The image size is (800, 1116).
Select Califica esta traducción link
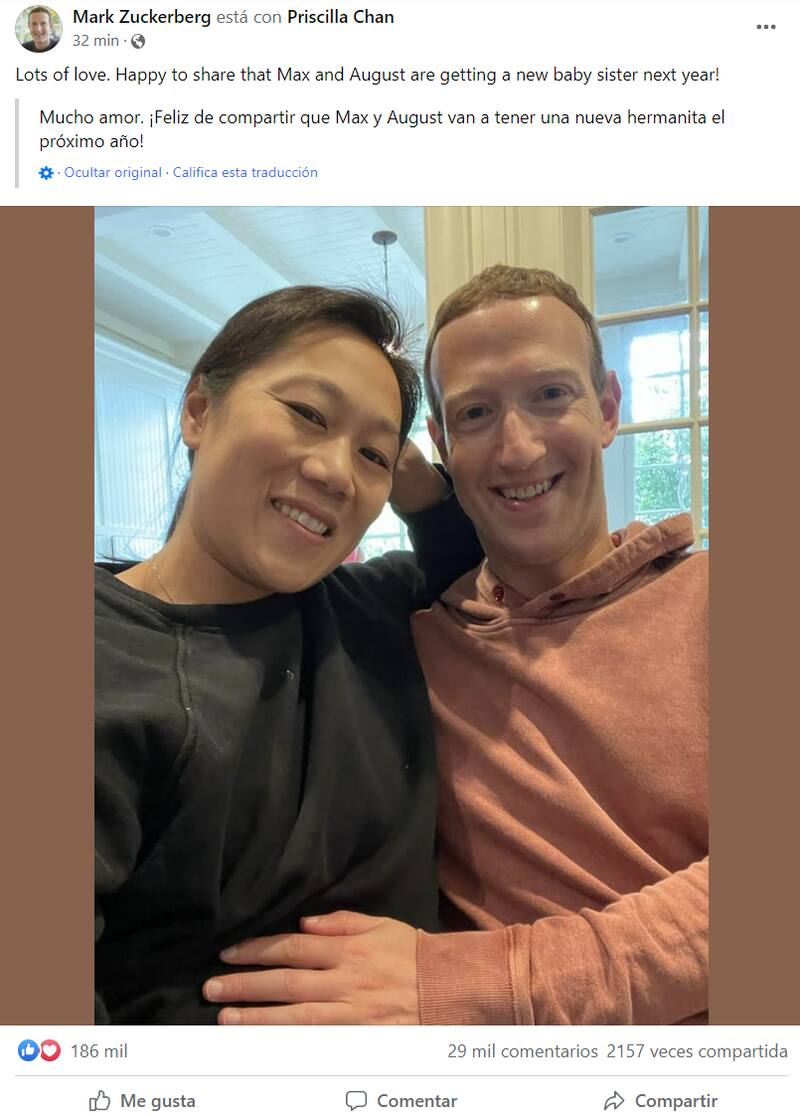click(245, 172)
